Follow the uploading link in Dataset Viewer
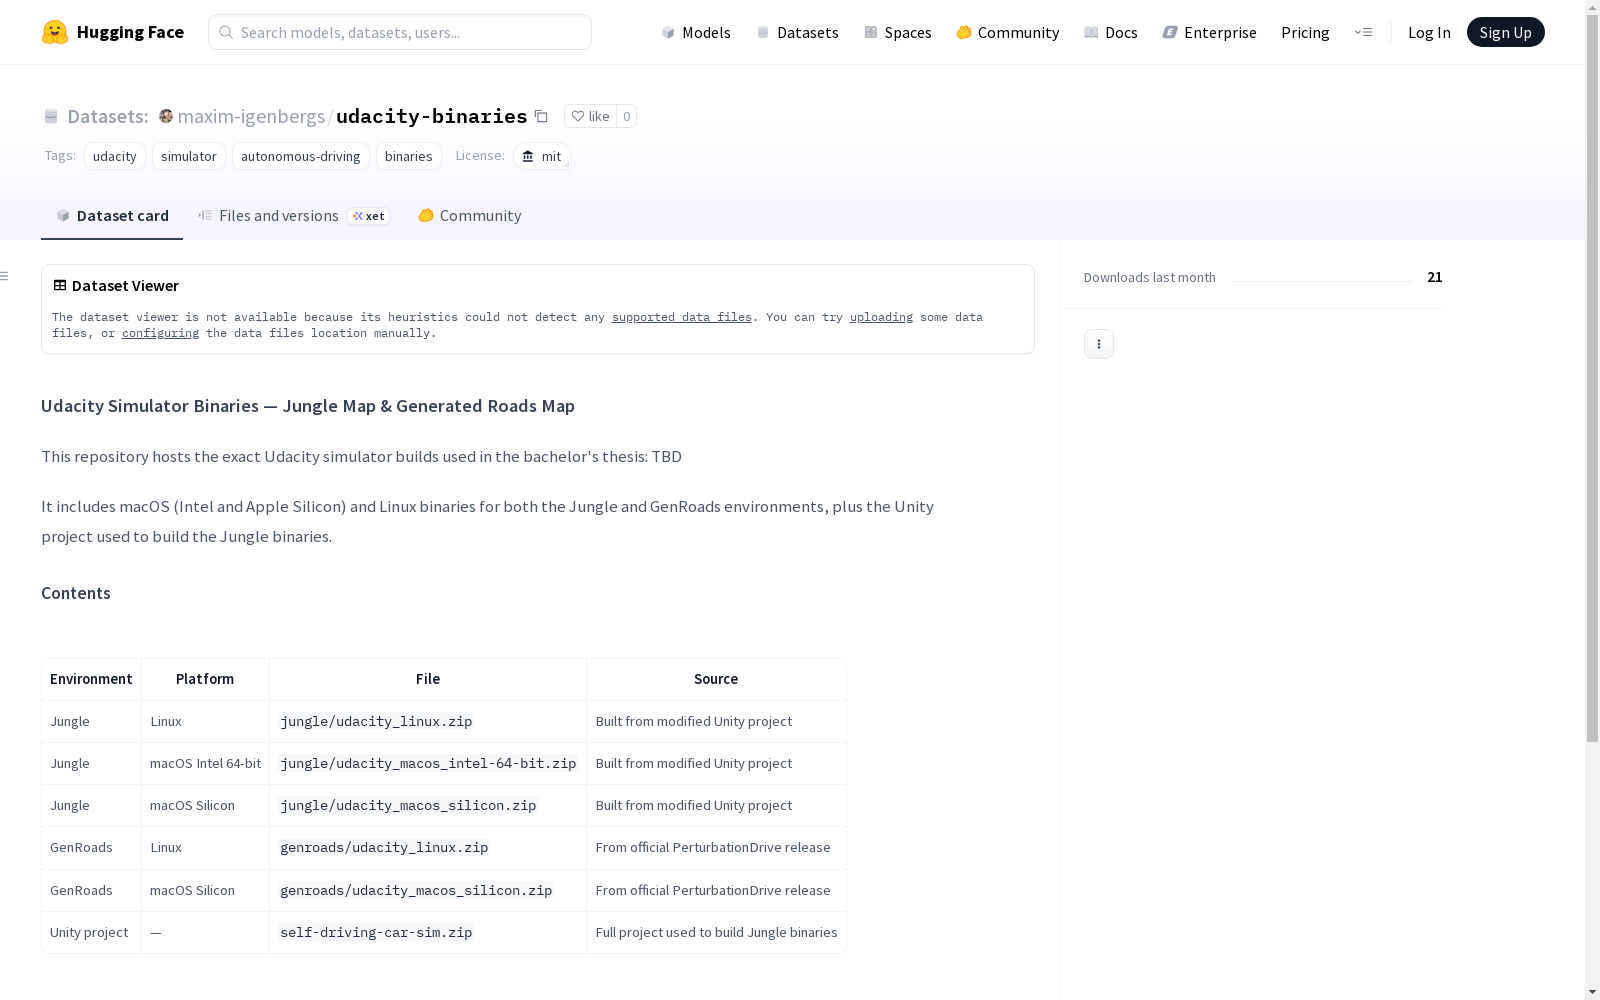Screen dimensions: 1600x1000 click(881, 317)
